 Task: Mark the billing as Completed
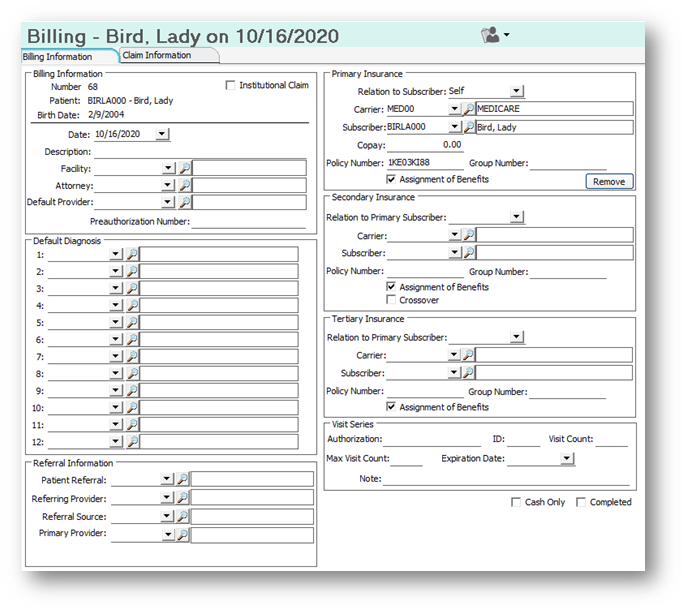click(581, 502)
